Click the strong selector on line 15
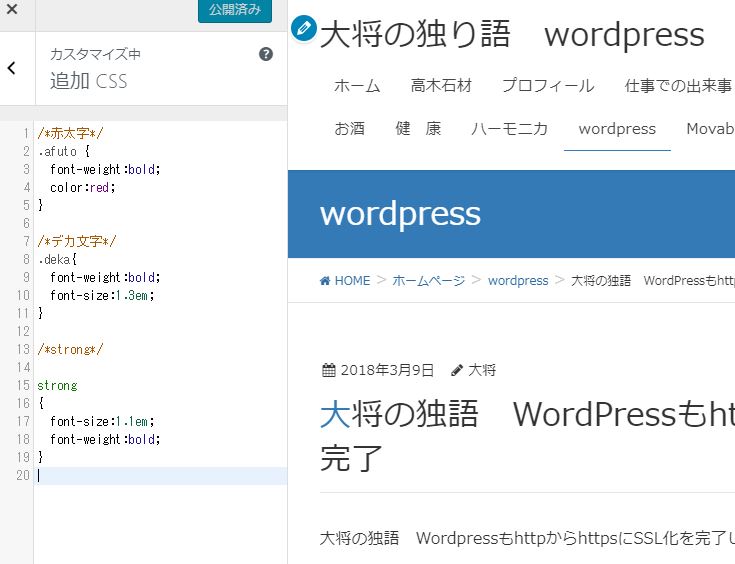Image resolution: width=735 pixels, height=564 pixels. pos(57,385)
